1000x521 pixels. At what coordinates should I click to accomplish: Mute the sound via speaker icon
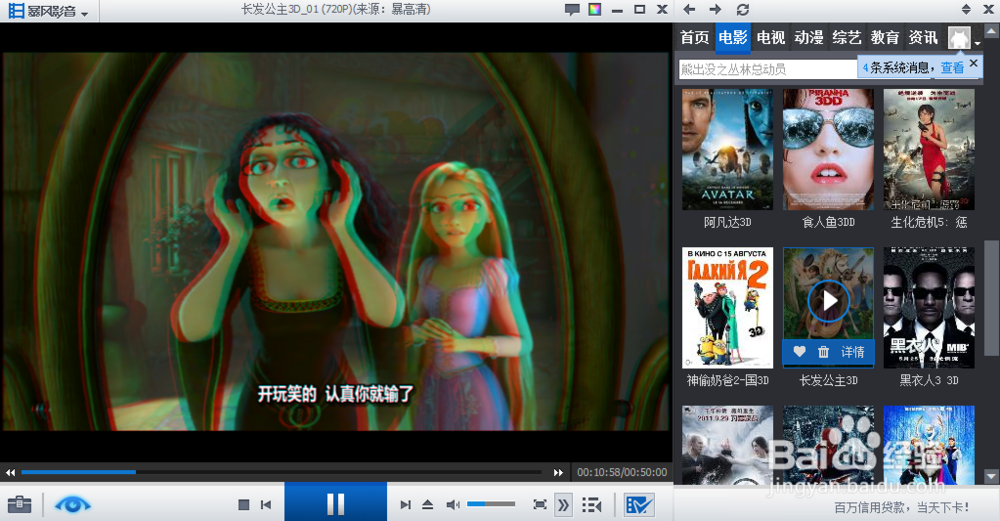[453, 505]
